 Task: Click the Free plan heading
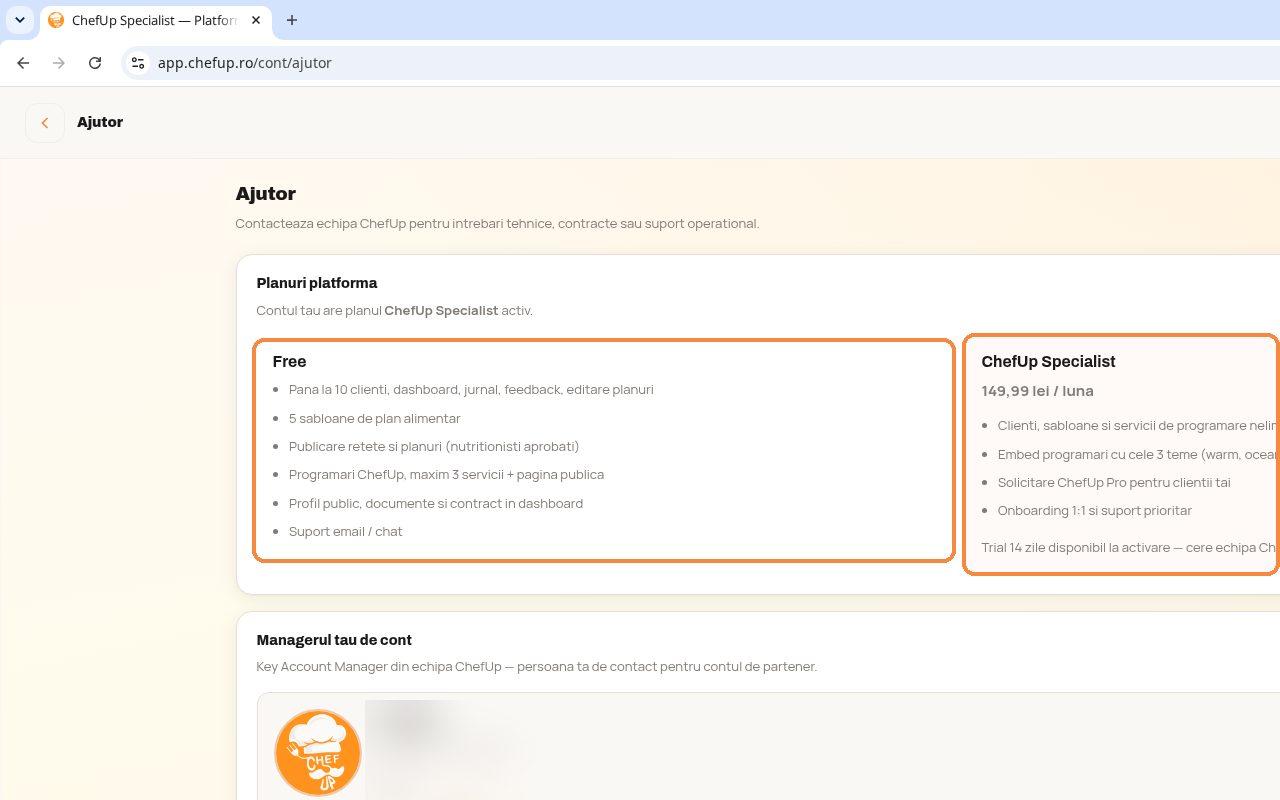click(289, 362)
